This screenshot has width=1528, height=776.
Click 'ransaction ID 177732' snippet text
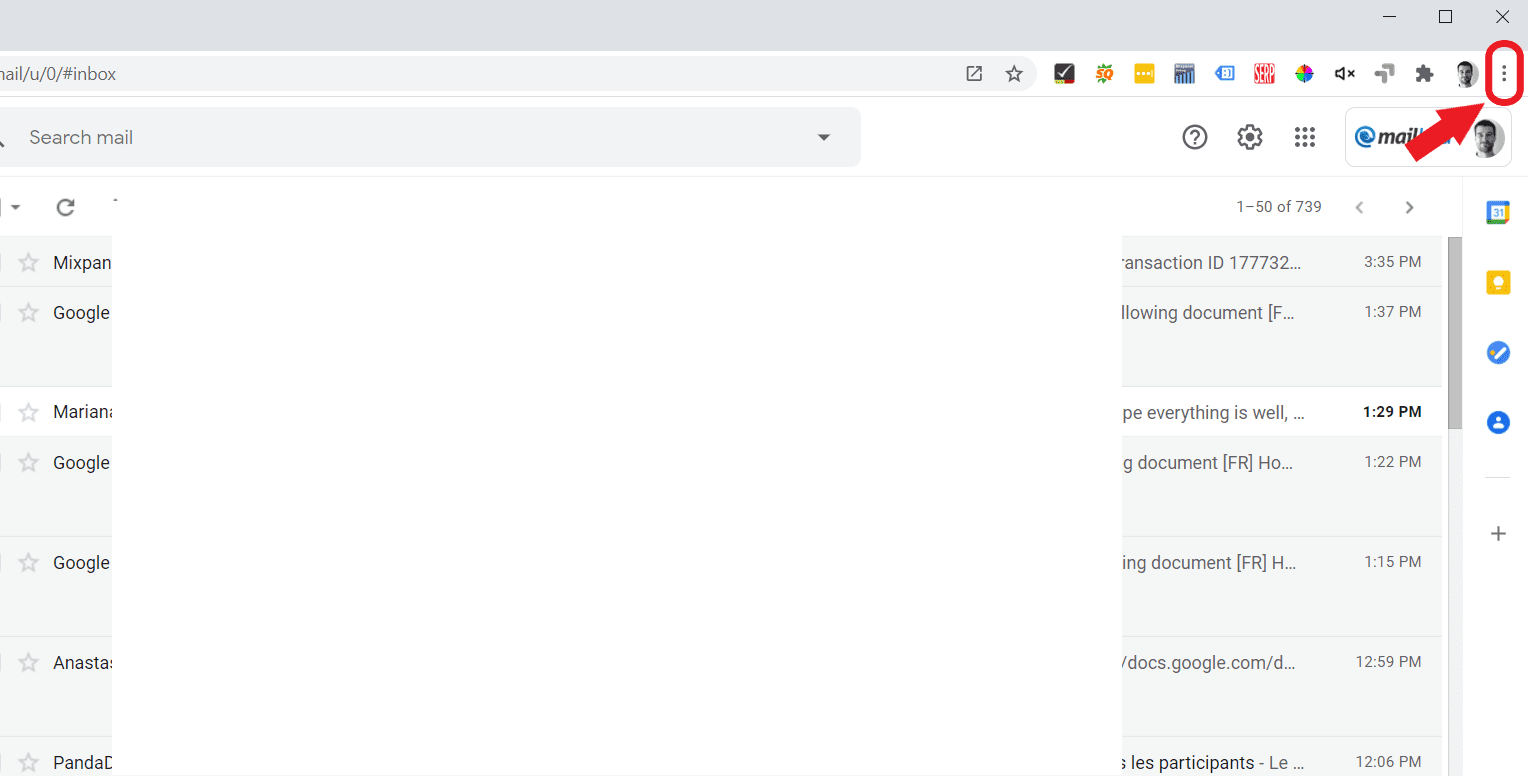pos(1212,263)
